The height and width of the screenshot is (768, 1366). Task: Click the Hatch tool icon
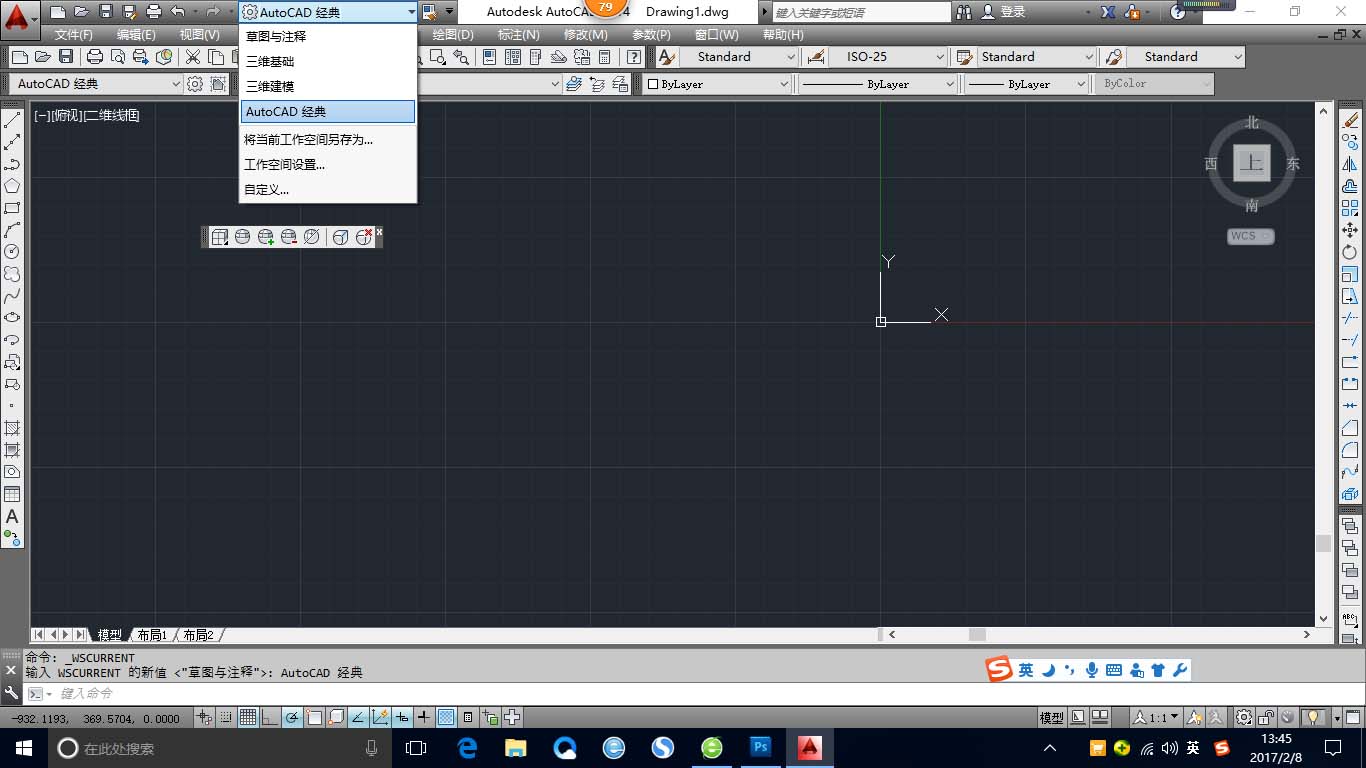pos(13,428)
